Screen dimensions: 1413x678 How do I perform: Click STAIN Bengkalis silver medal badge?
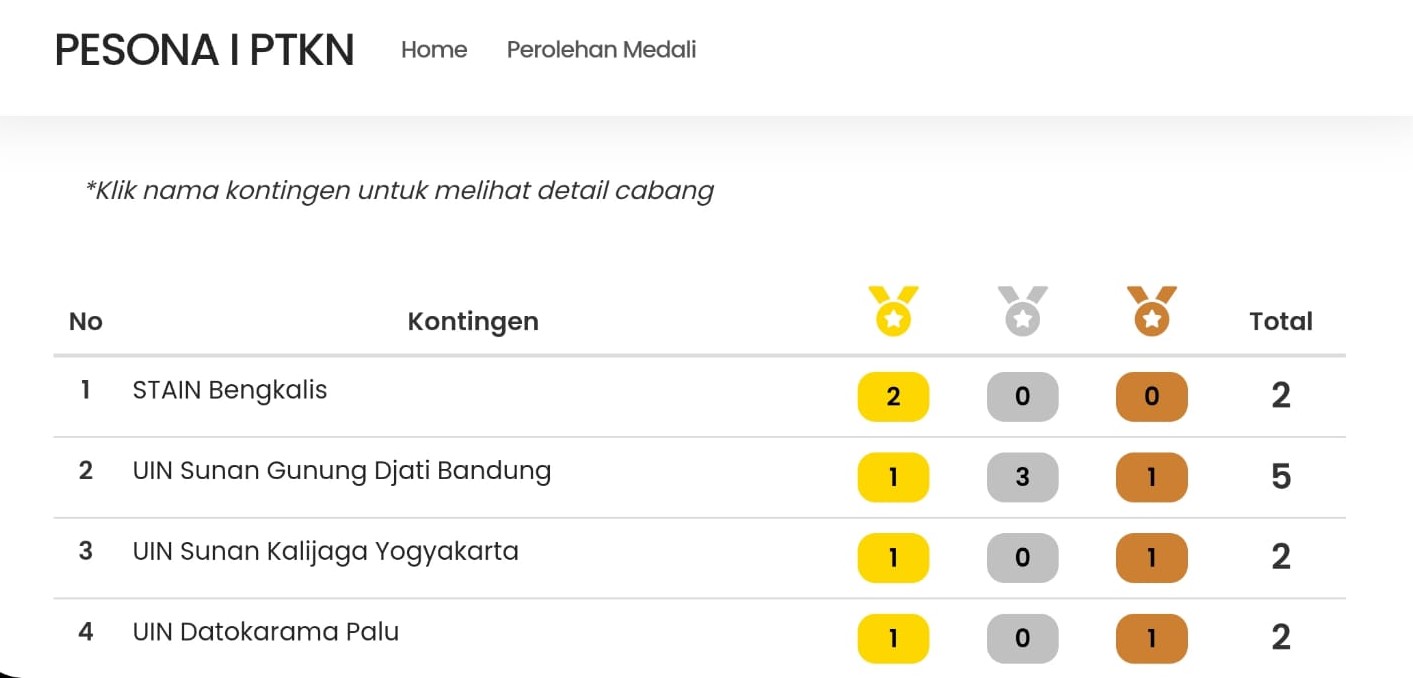tap(1022, 397)
